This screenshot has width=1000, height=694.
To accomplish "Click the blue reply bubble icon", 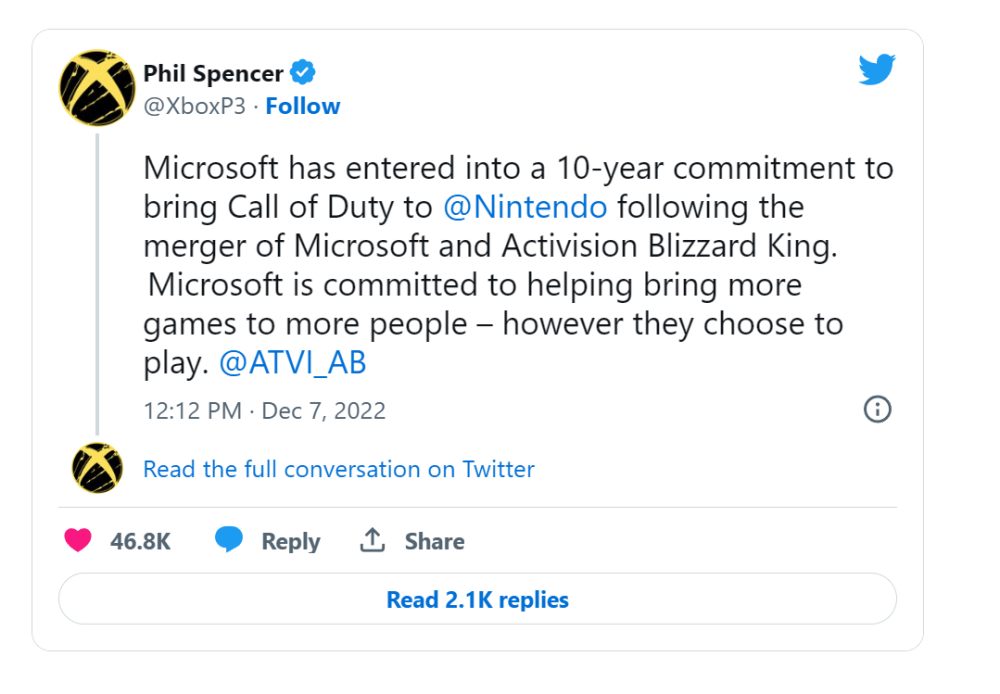I will click(x=229, y=541).
